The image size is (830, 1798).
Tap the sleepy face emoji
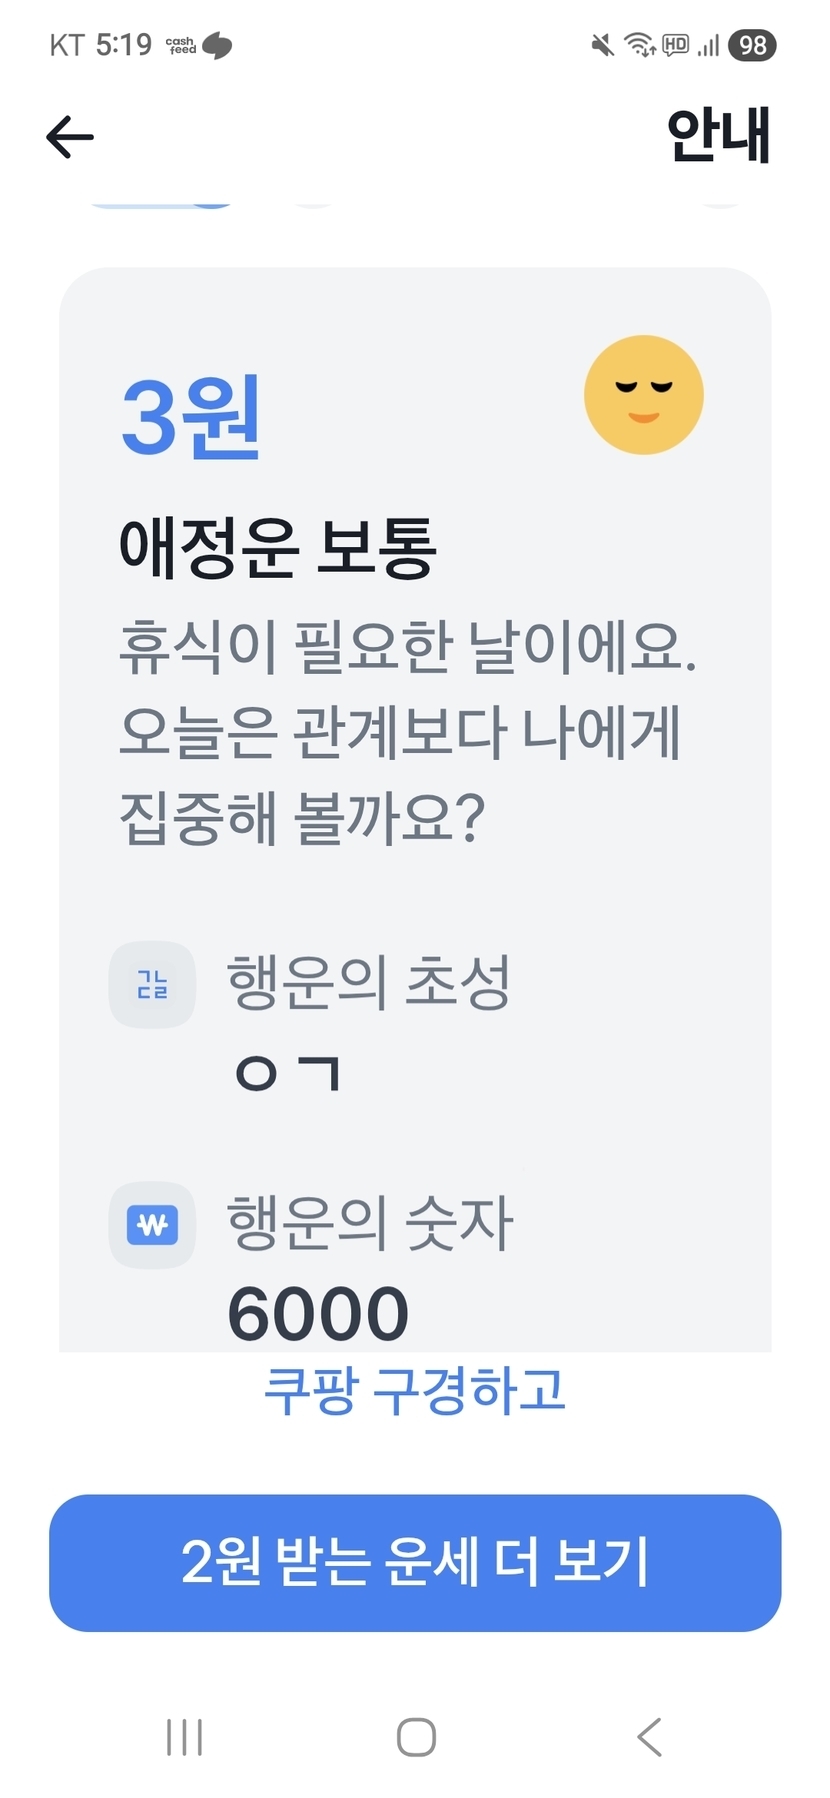point(643,395)
